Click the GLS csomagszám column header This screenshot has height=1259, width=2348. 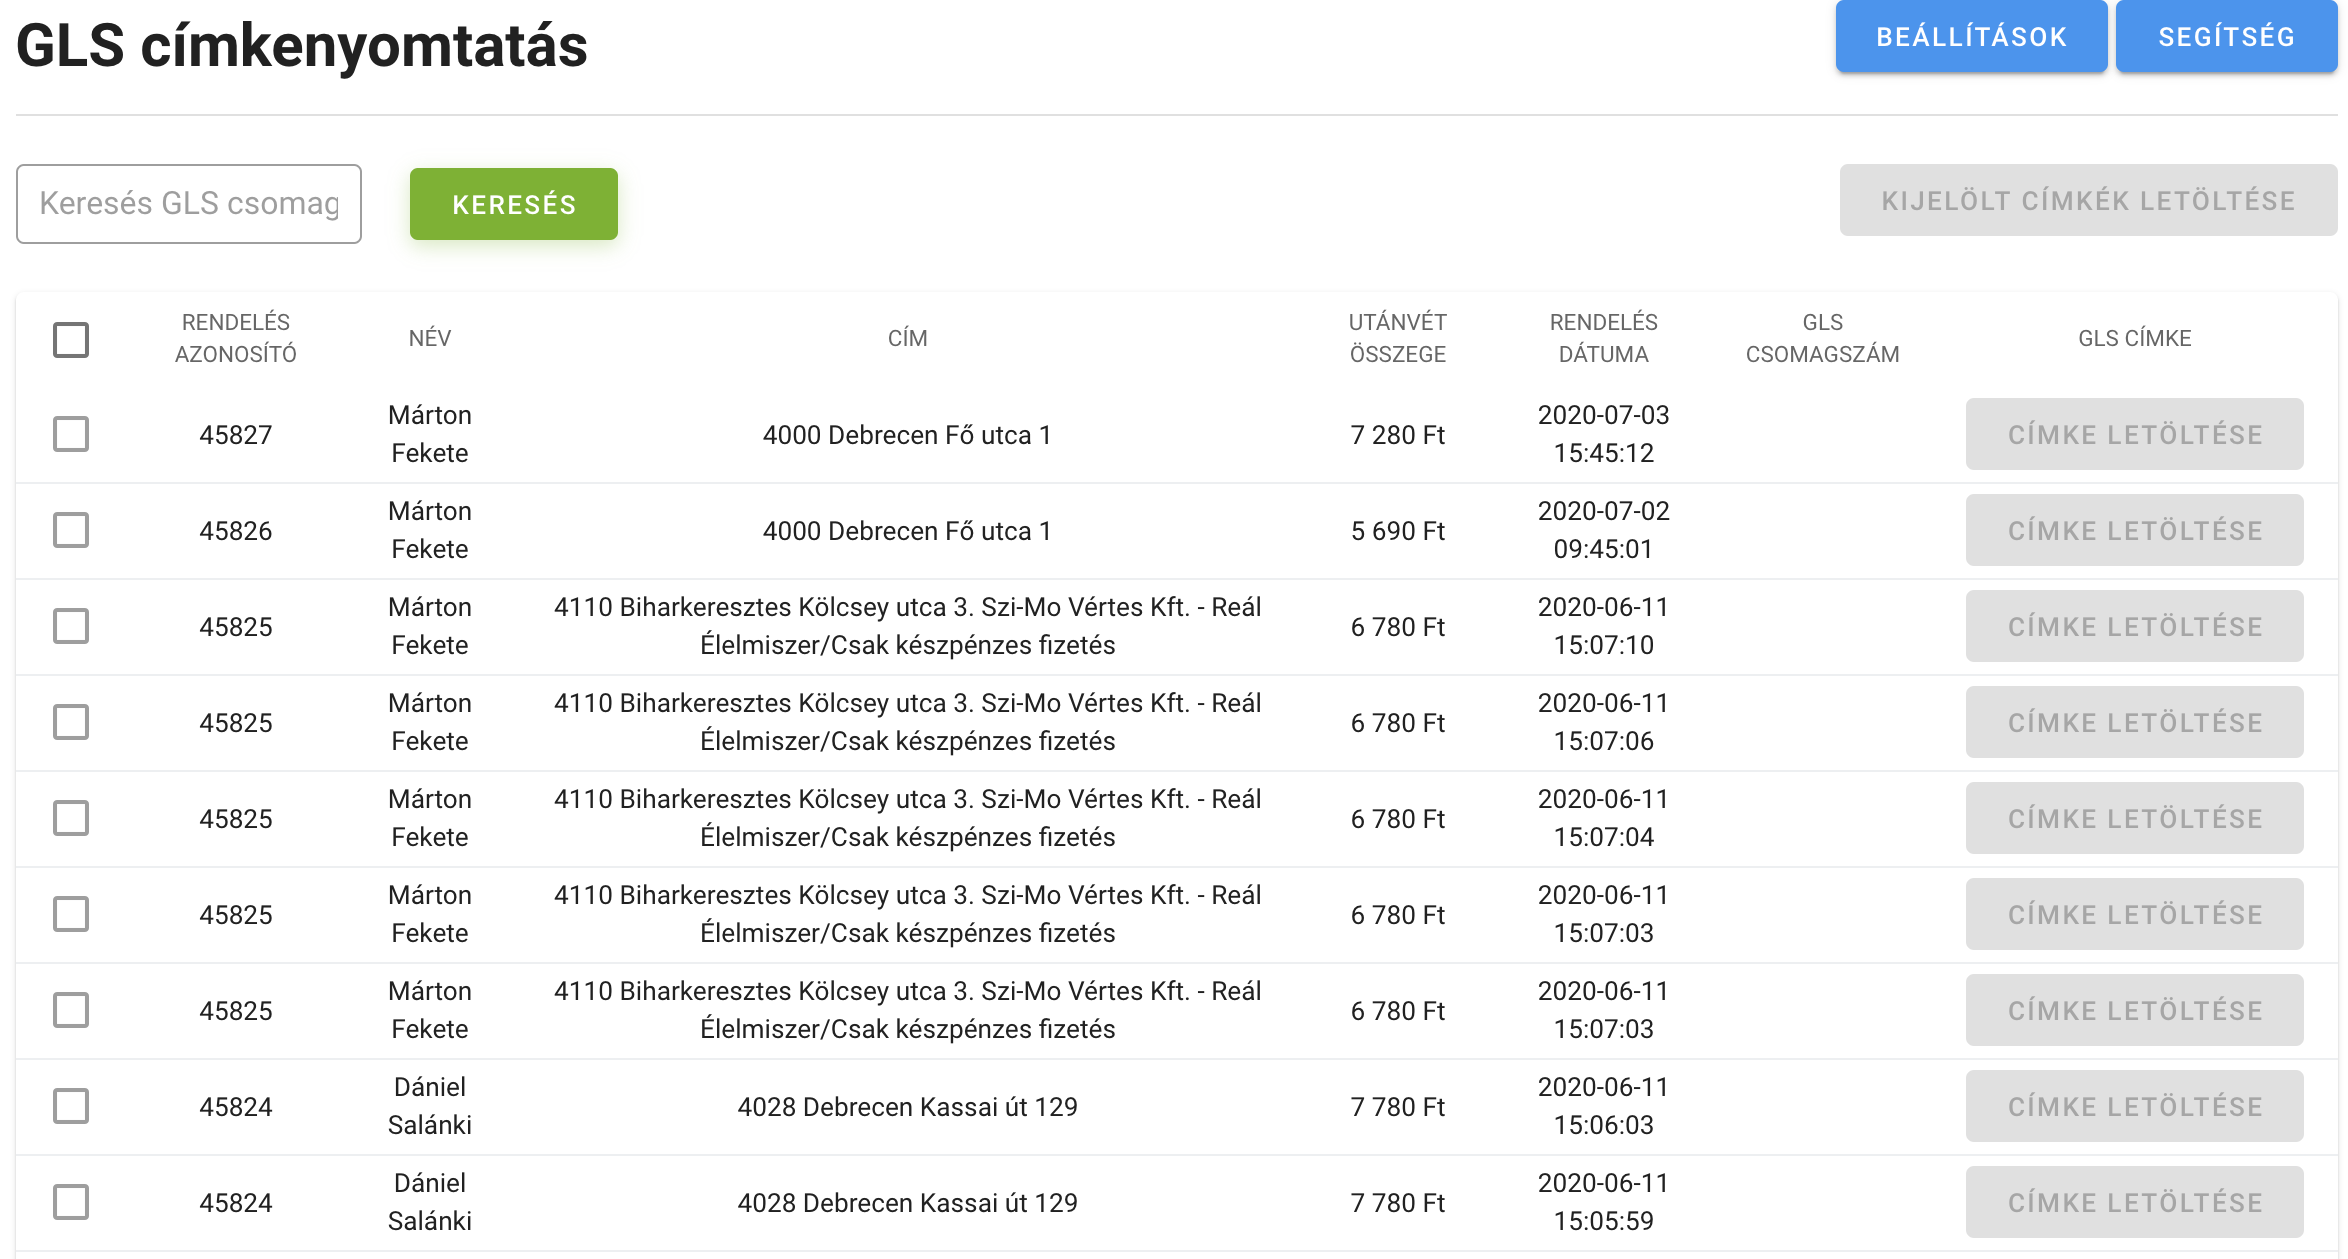tap(1823, 338)
